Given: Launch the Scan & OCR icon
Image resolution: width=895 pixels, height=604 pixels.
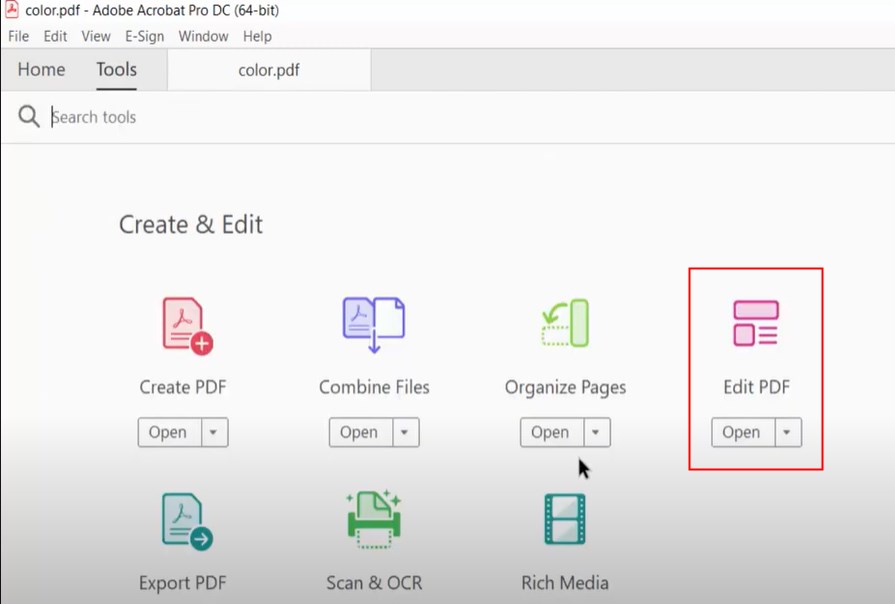Looking at the screenshot, I should pos(374,519).
